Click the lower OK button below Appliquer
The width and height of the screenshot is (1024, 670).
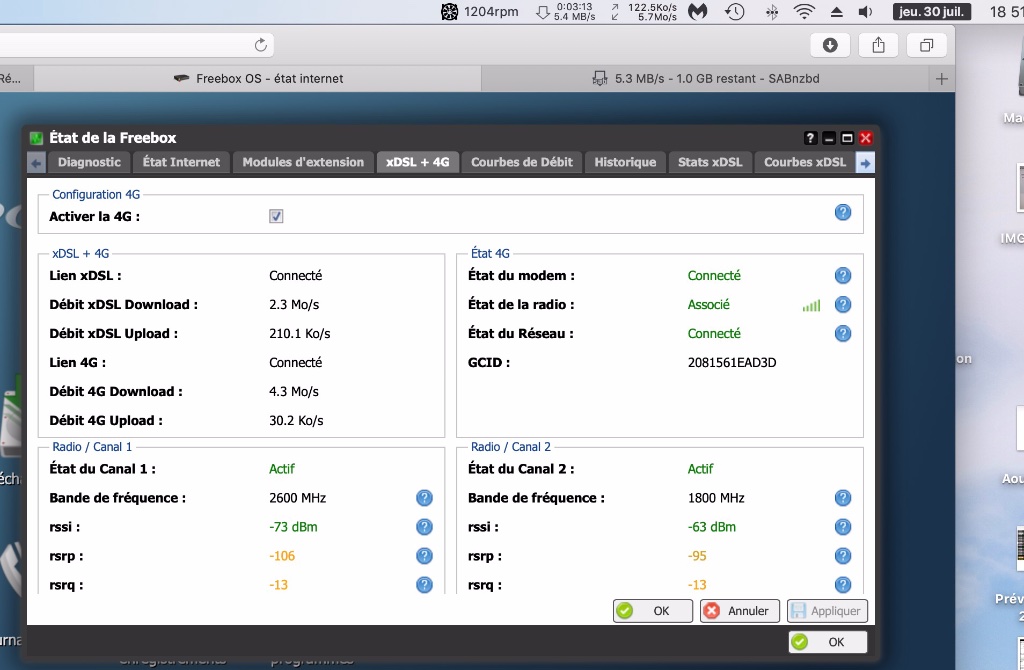827,642
